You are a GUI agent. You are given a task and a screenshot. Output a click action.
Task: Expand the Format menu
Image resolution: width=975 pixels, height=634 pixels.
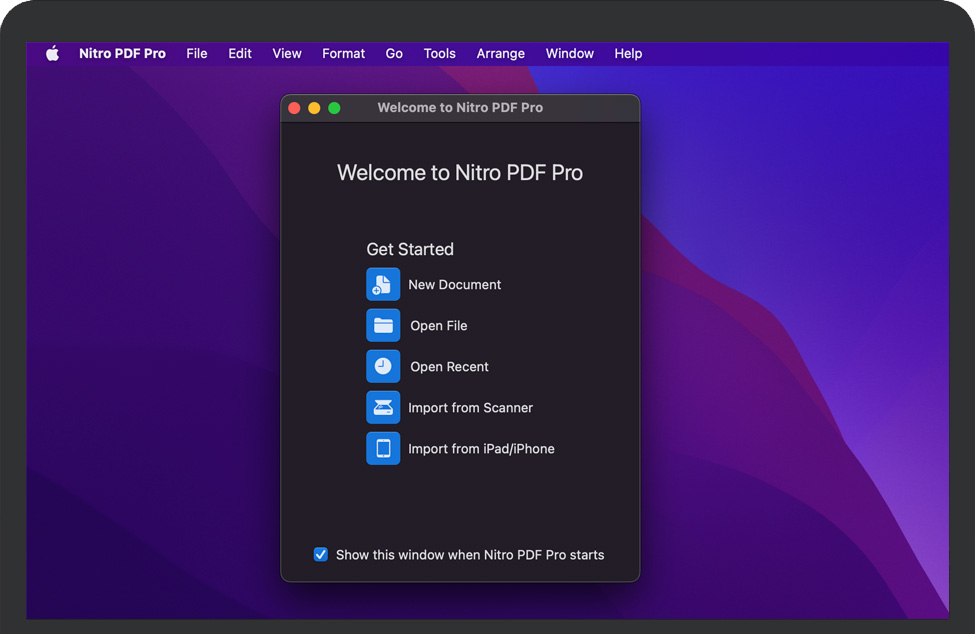coord(343,54)
